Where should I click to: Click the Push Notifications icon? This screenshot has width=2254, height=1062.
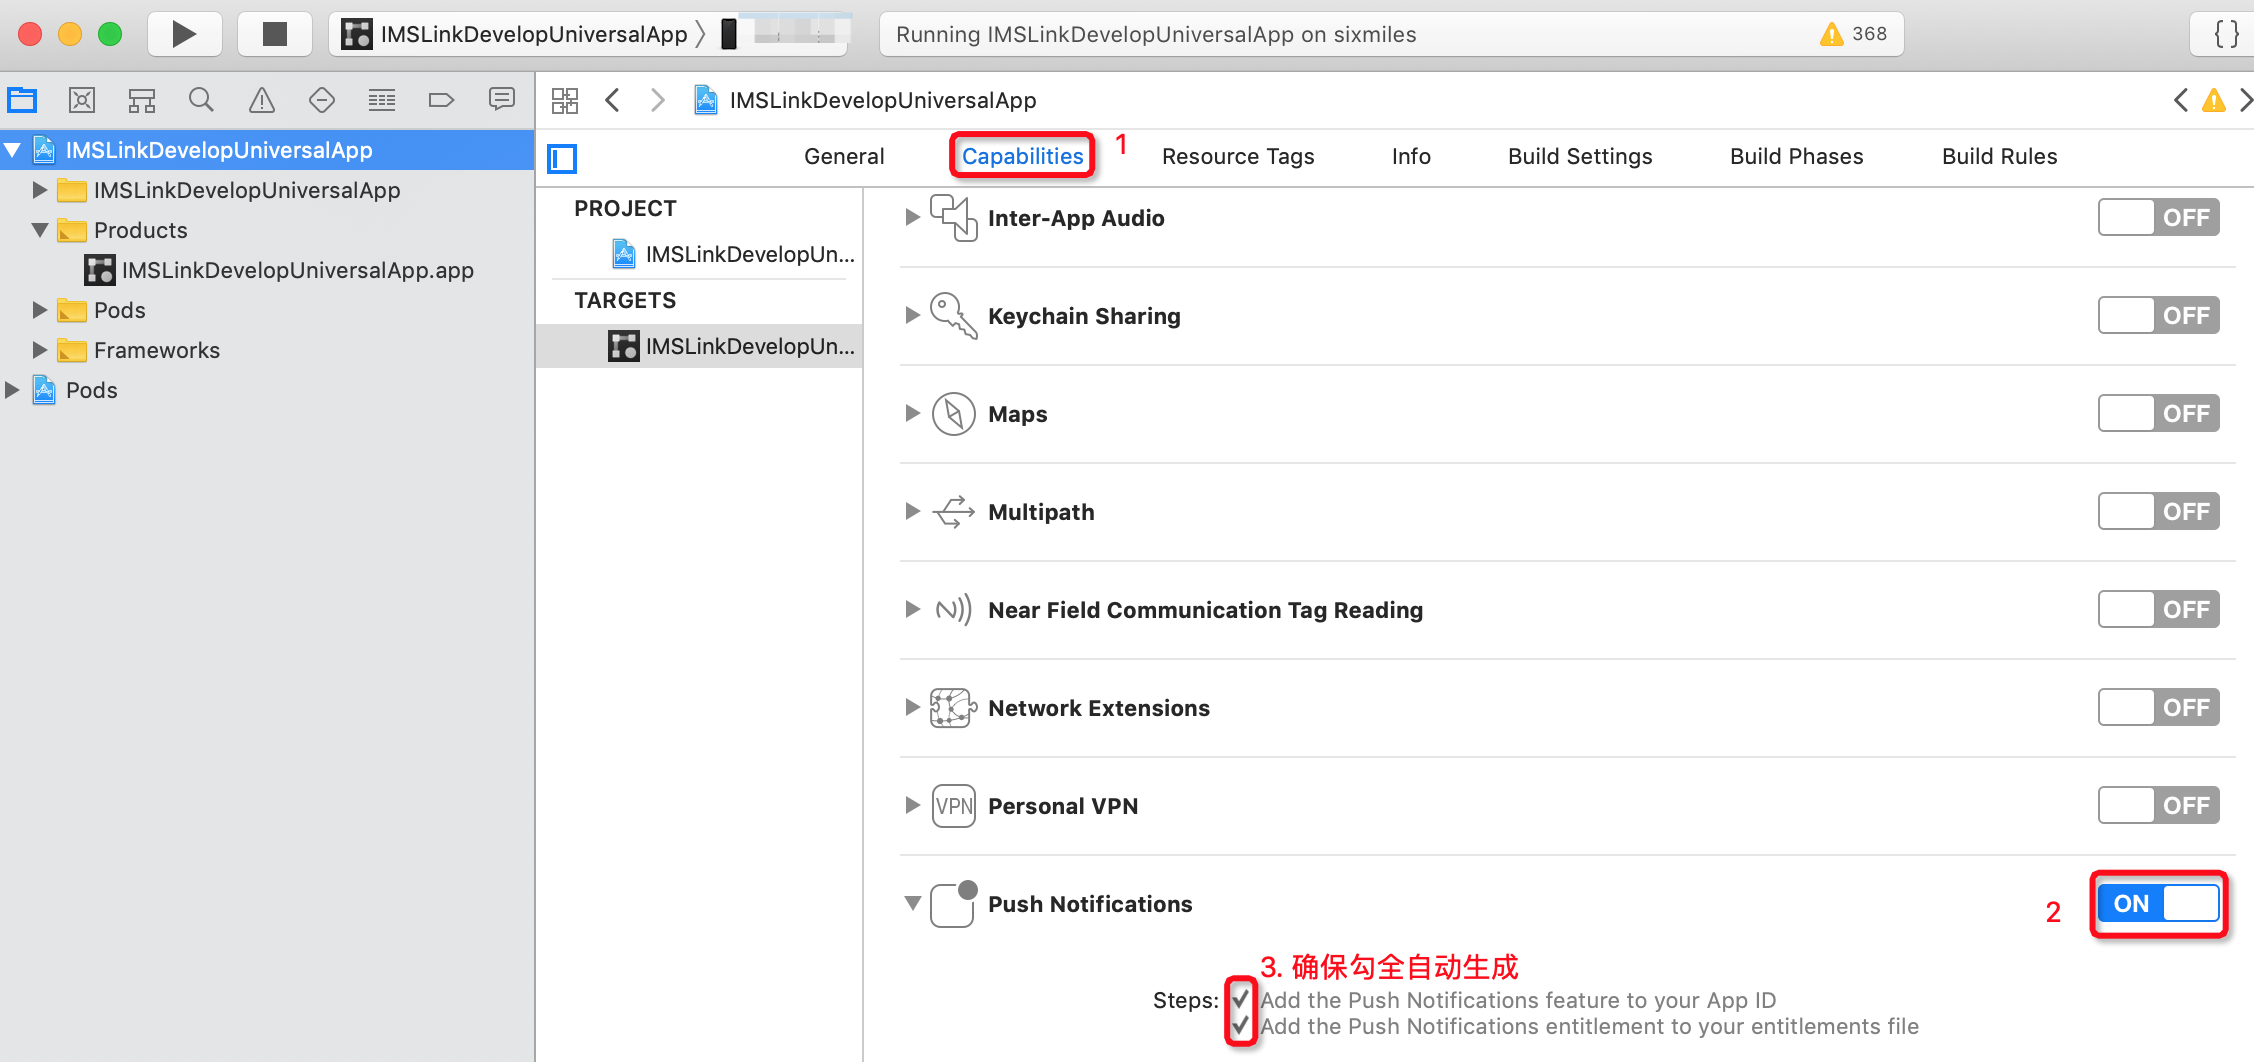click(x=954, y=904)
